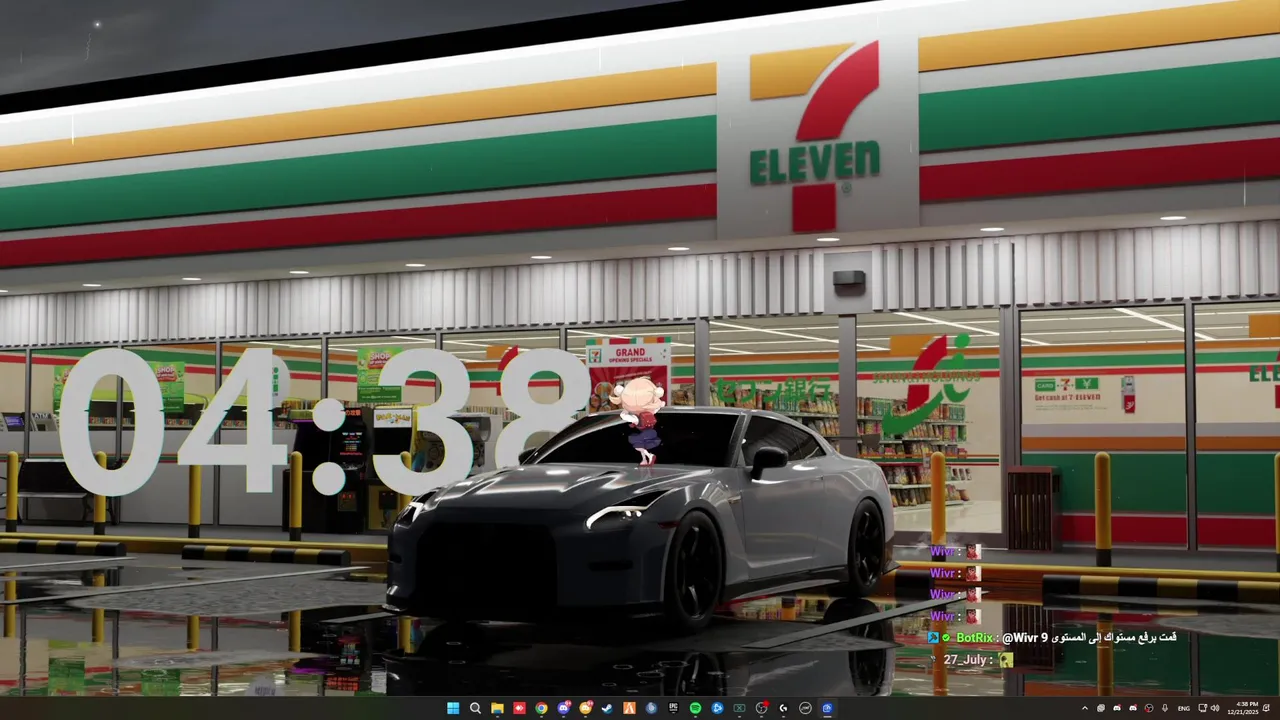Open the OBS system tray icon
Image resolution: width=1280 pixels, height=720 pixels.
point(1149,708)
